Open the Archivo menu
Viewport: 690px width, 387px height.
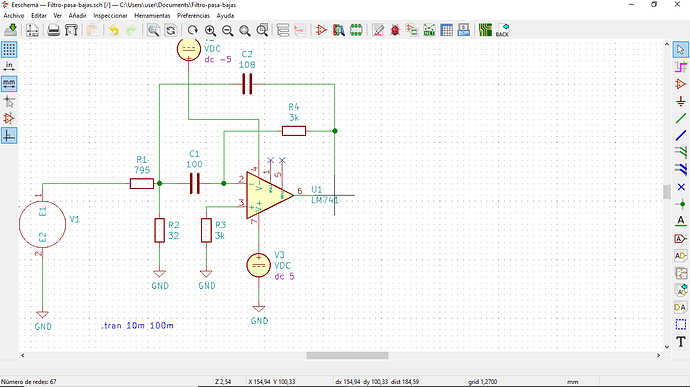(14, 15)
